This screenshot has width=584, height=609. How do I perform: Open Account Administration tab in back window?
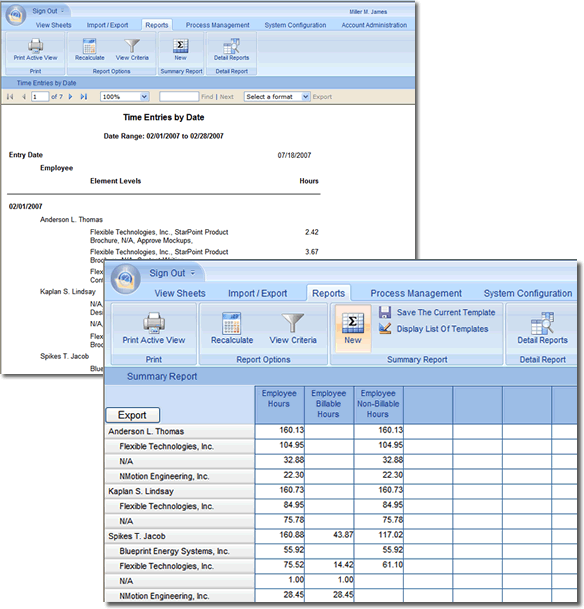tap(374, 25)
